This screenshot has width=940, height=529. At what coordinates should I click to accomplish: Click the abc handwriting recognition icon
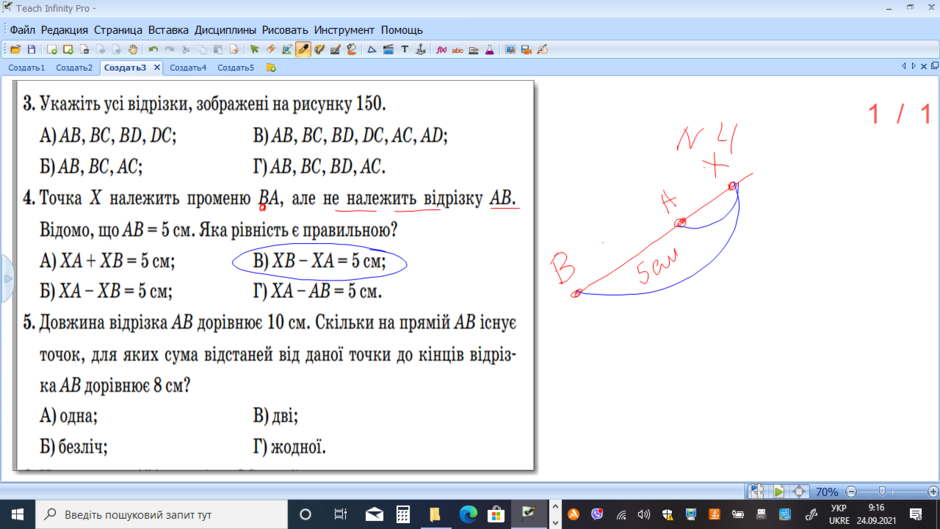[x=457, y=50]
